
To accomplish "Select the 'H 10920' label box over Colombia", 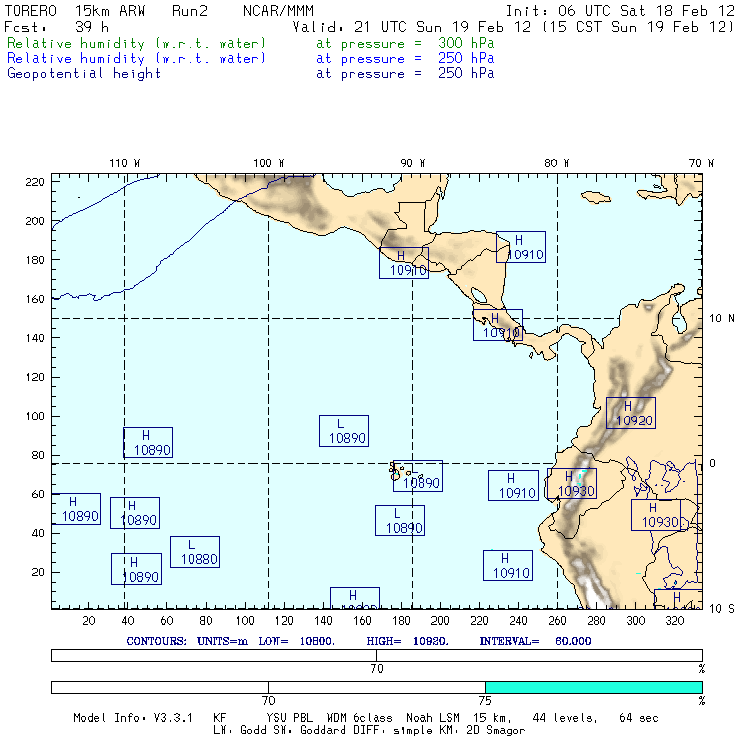I will click(x=631, y=413).
